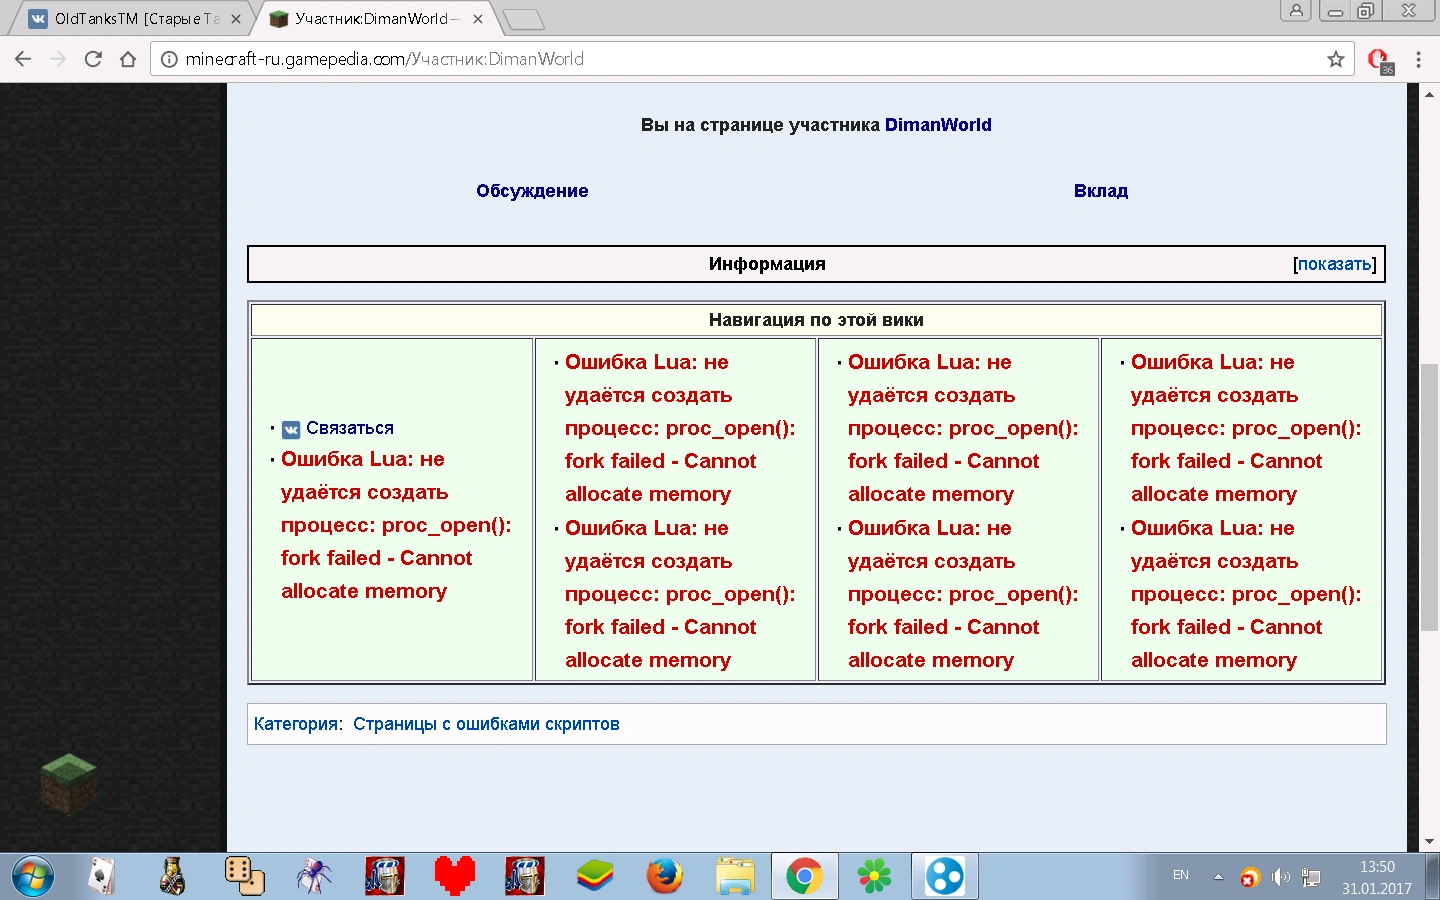Open the browser home page

tap(128, 59)
